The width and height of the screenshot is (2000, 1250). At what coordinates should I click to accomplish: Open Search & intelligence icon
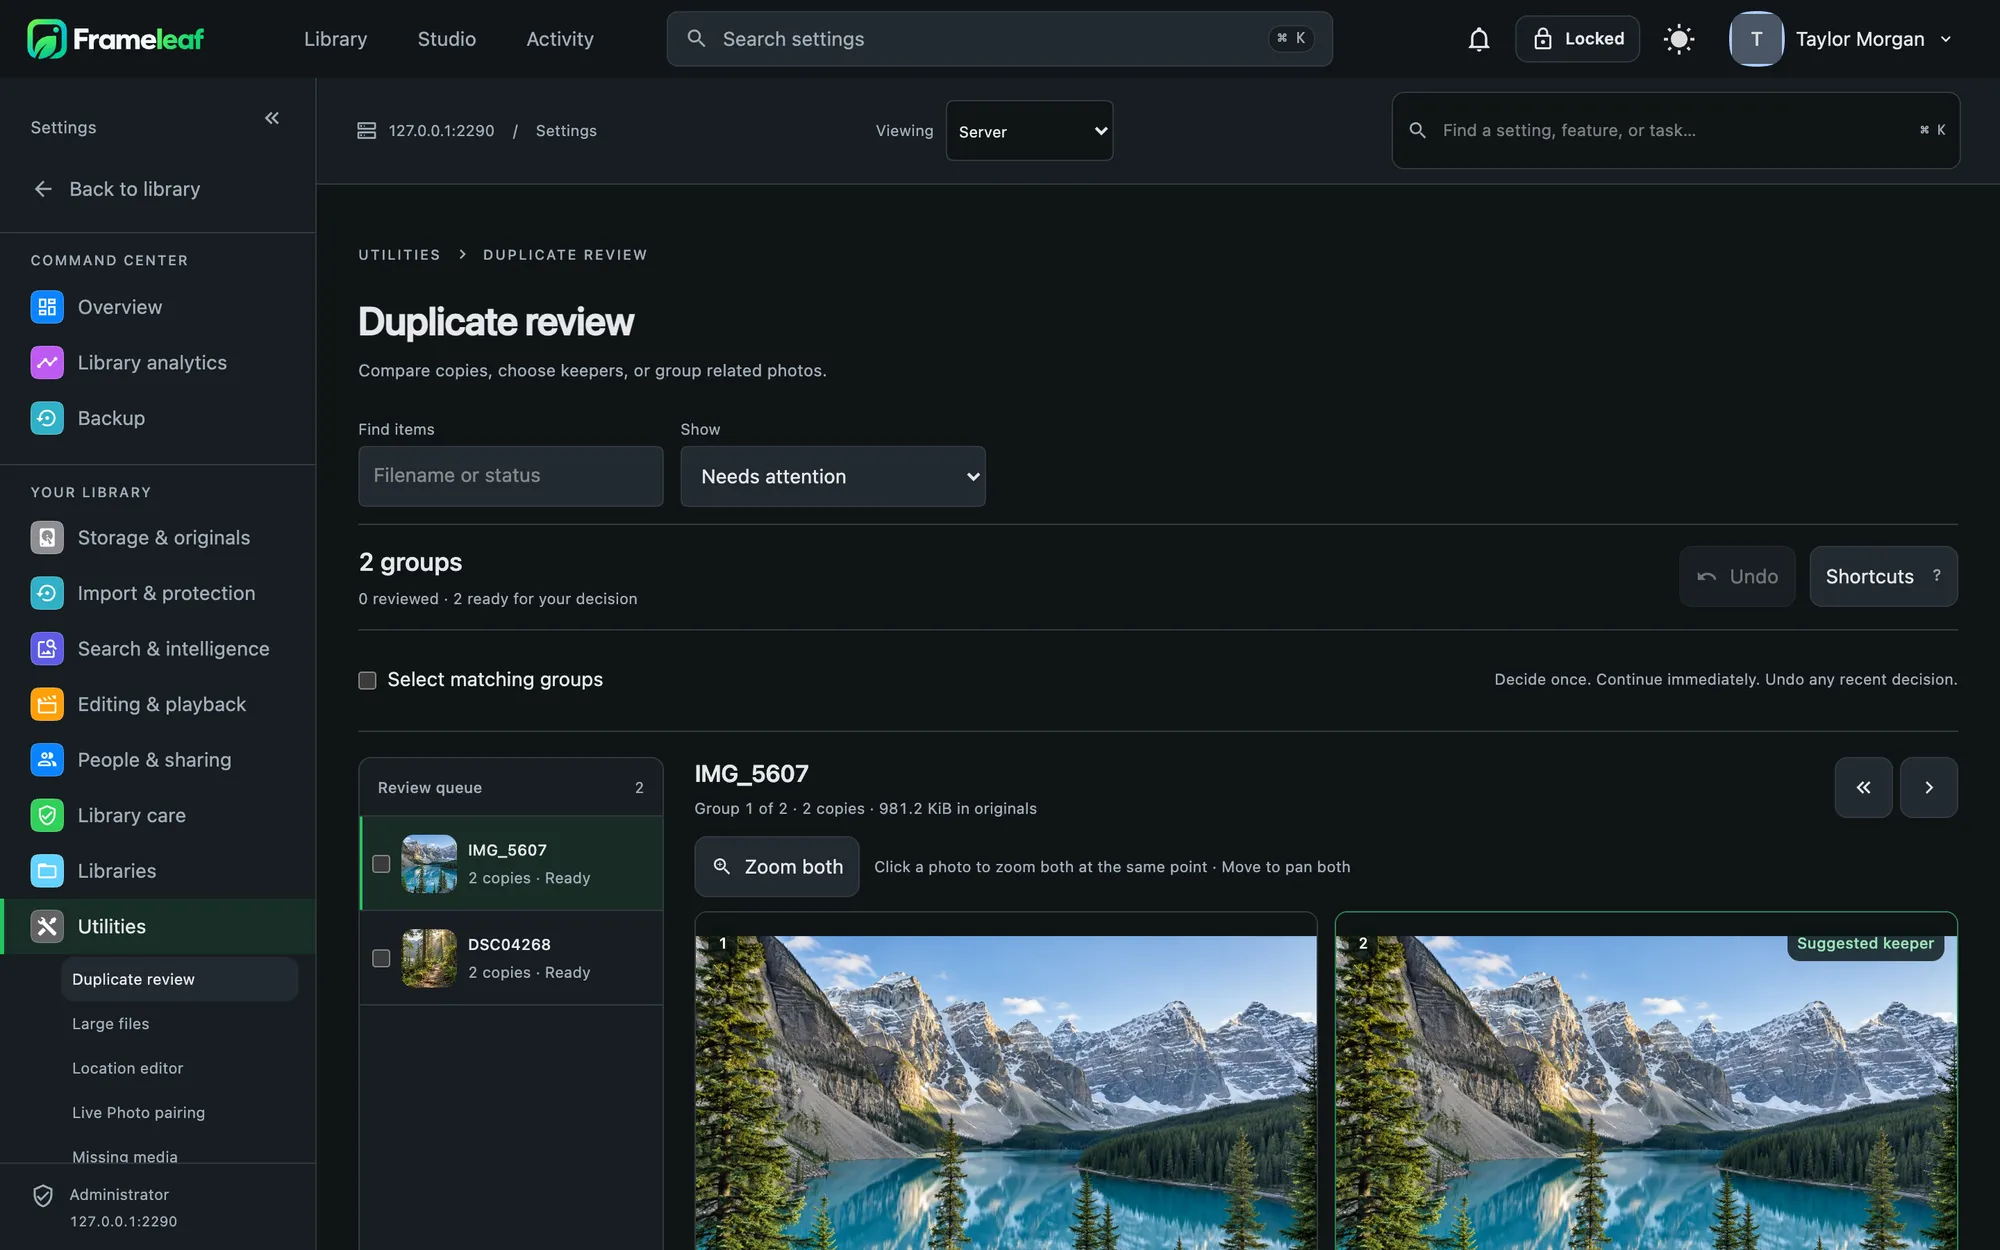pyautogui.click(x=47, y=649)
